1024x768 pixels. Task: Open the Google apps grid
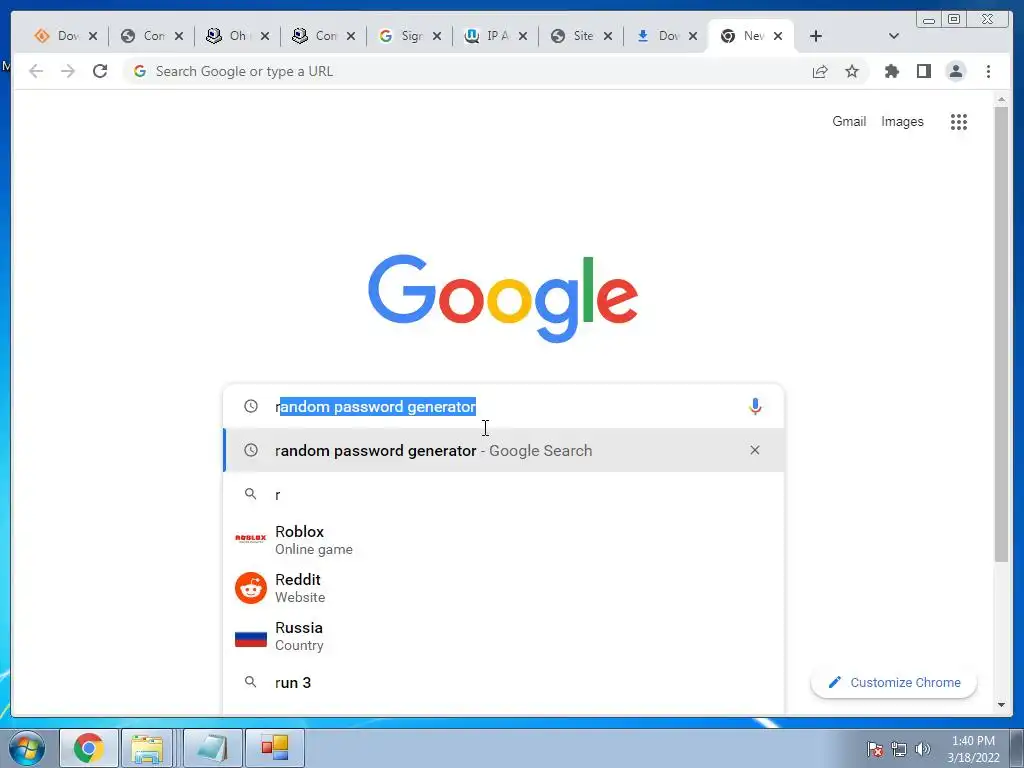[959, 121]
